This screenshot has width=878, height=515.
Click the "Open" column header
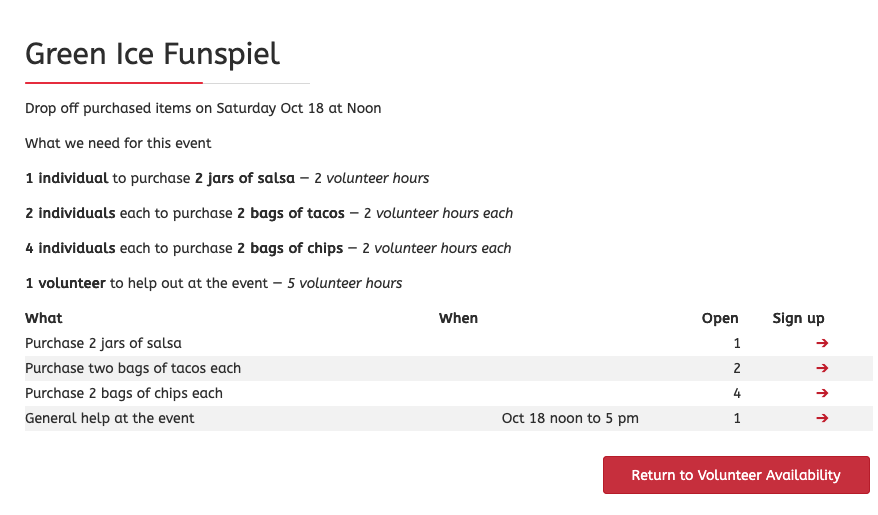[x=720, y=318]
